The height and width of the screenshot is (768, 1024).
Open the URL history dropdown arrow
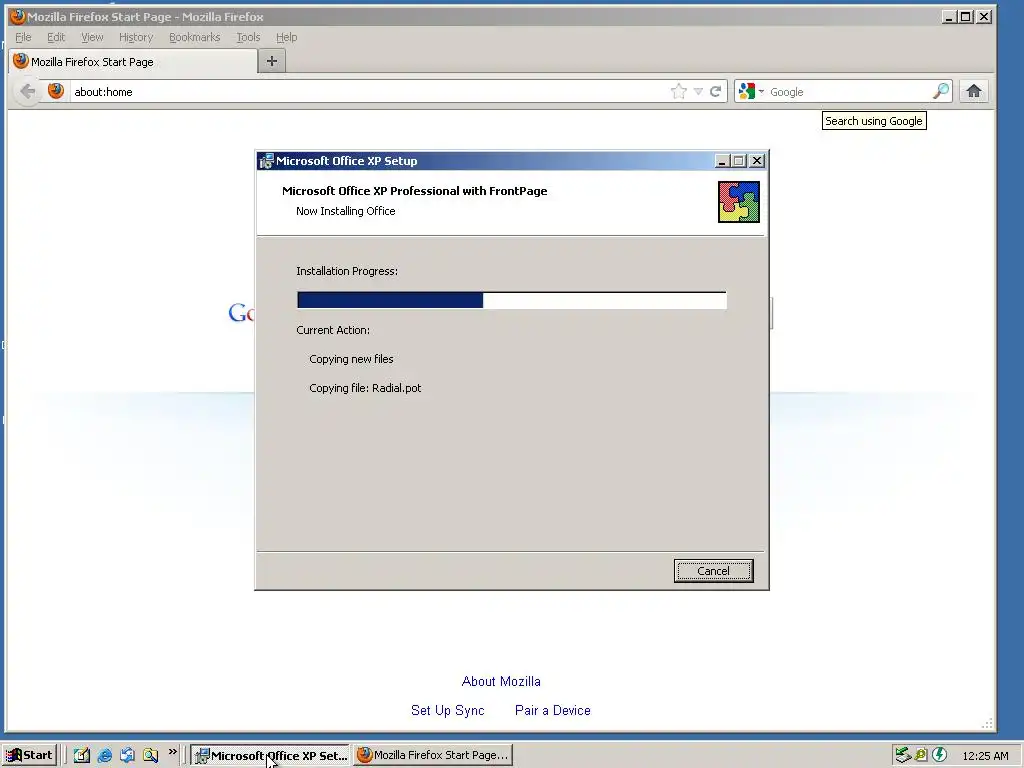698,91
